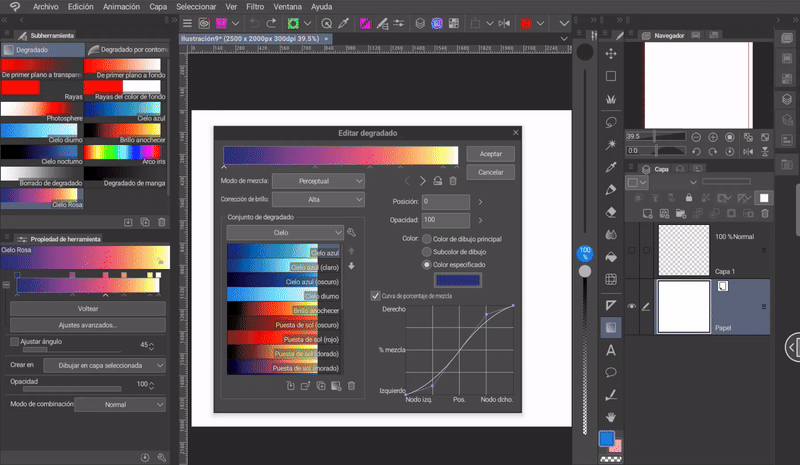This screenshot has height=465, width=800.
Task: Switch to 'Degradado por contorno' tab
Action: coord(126,49)
